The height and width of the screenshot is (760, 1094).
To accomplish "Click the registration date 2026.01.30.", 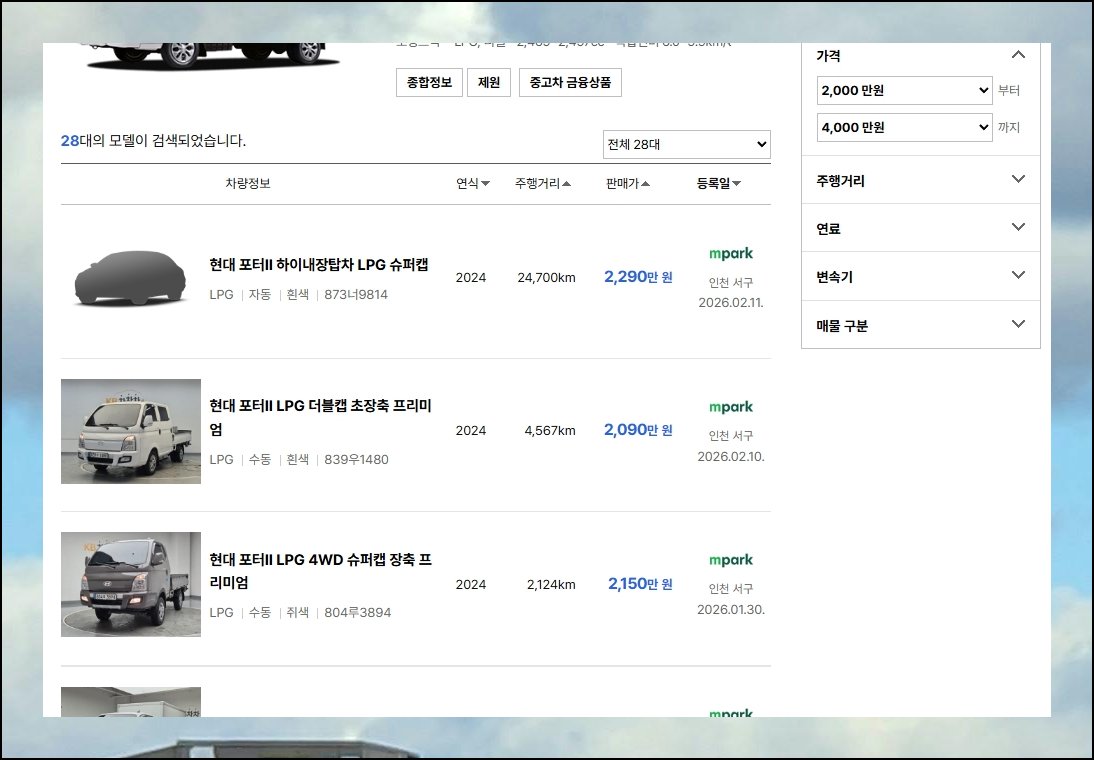I will [731, 609].
